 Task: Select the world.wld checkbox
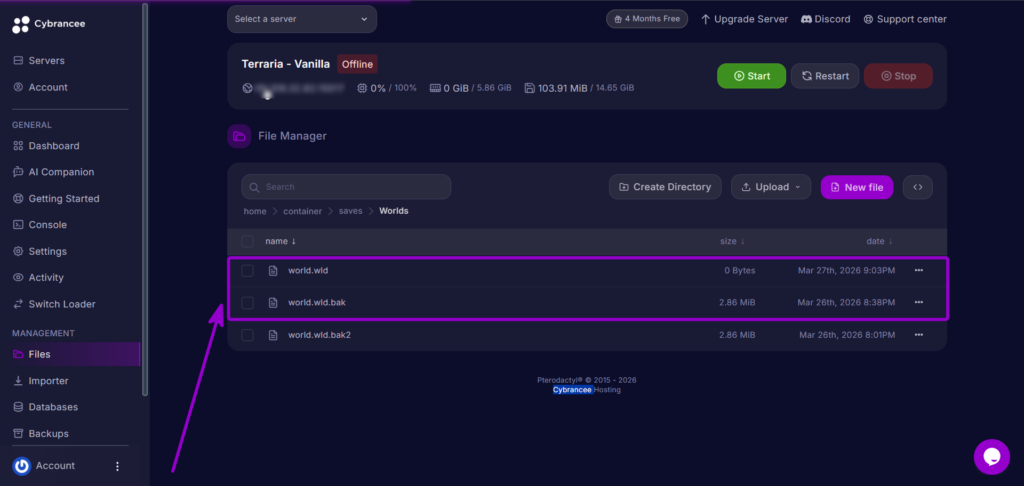click(248, 270)
